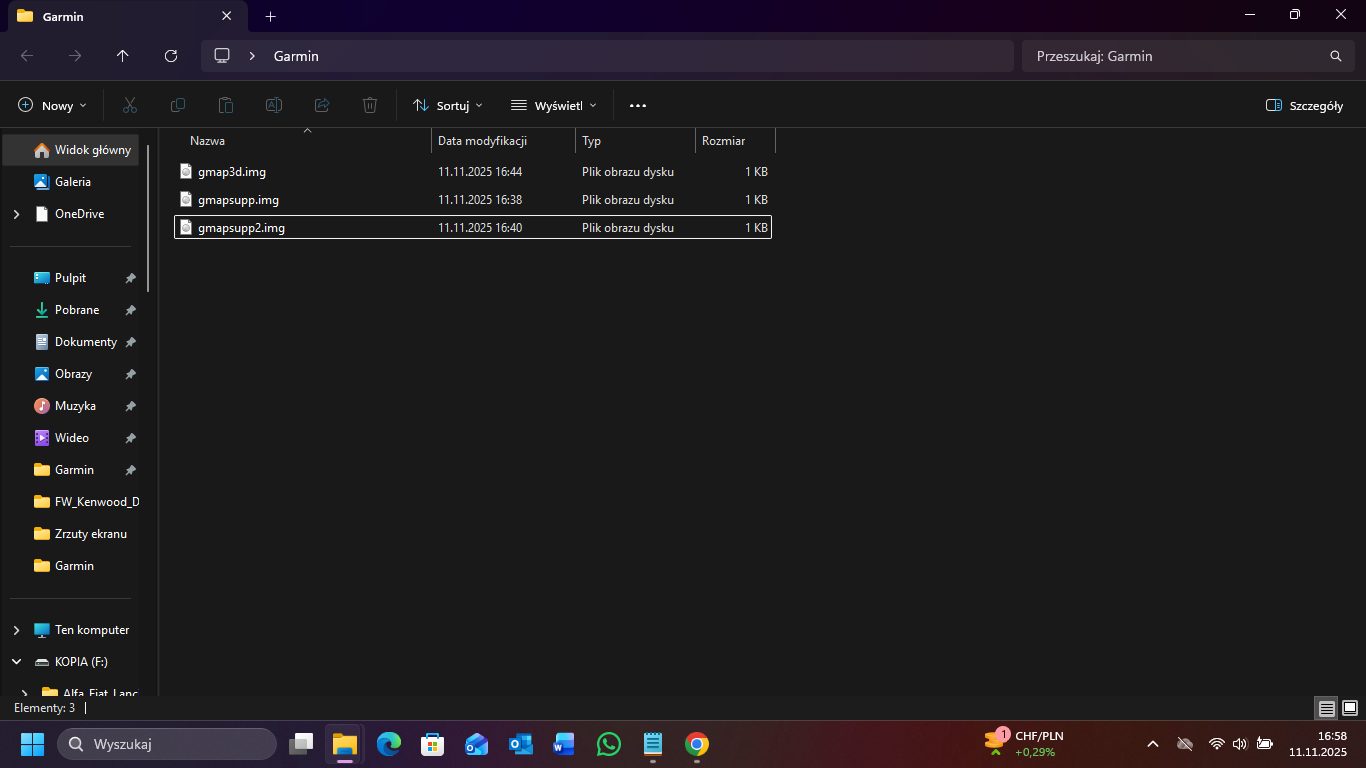Expand the Ten komputer tree node
The image size is (1366, 768).
click(x=16, y=630)
